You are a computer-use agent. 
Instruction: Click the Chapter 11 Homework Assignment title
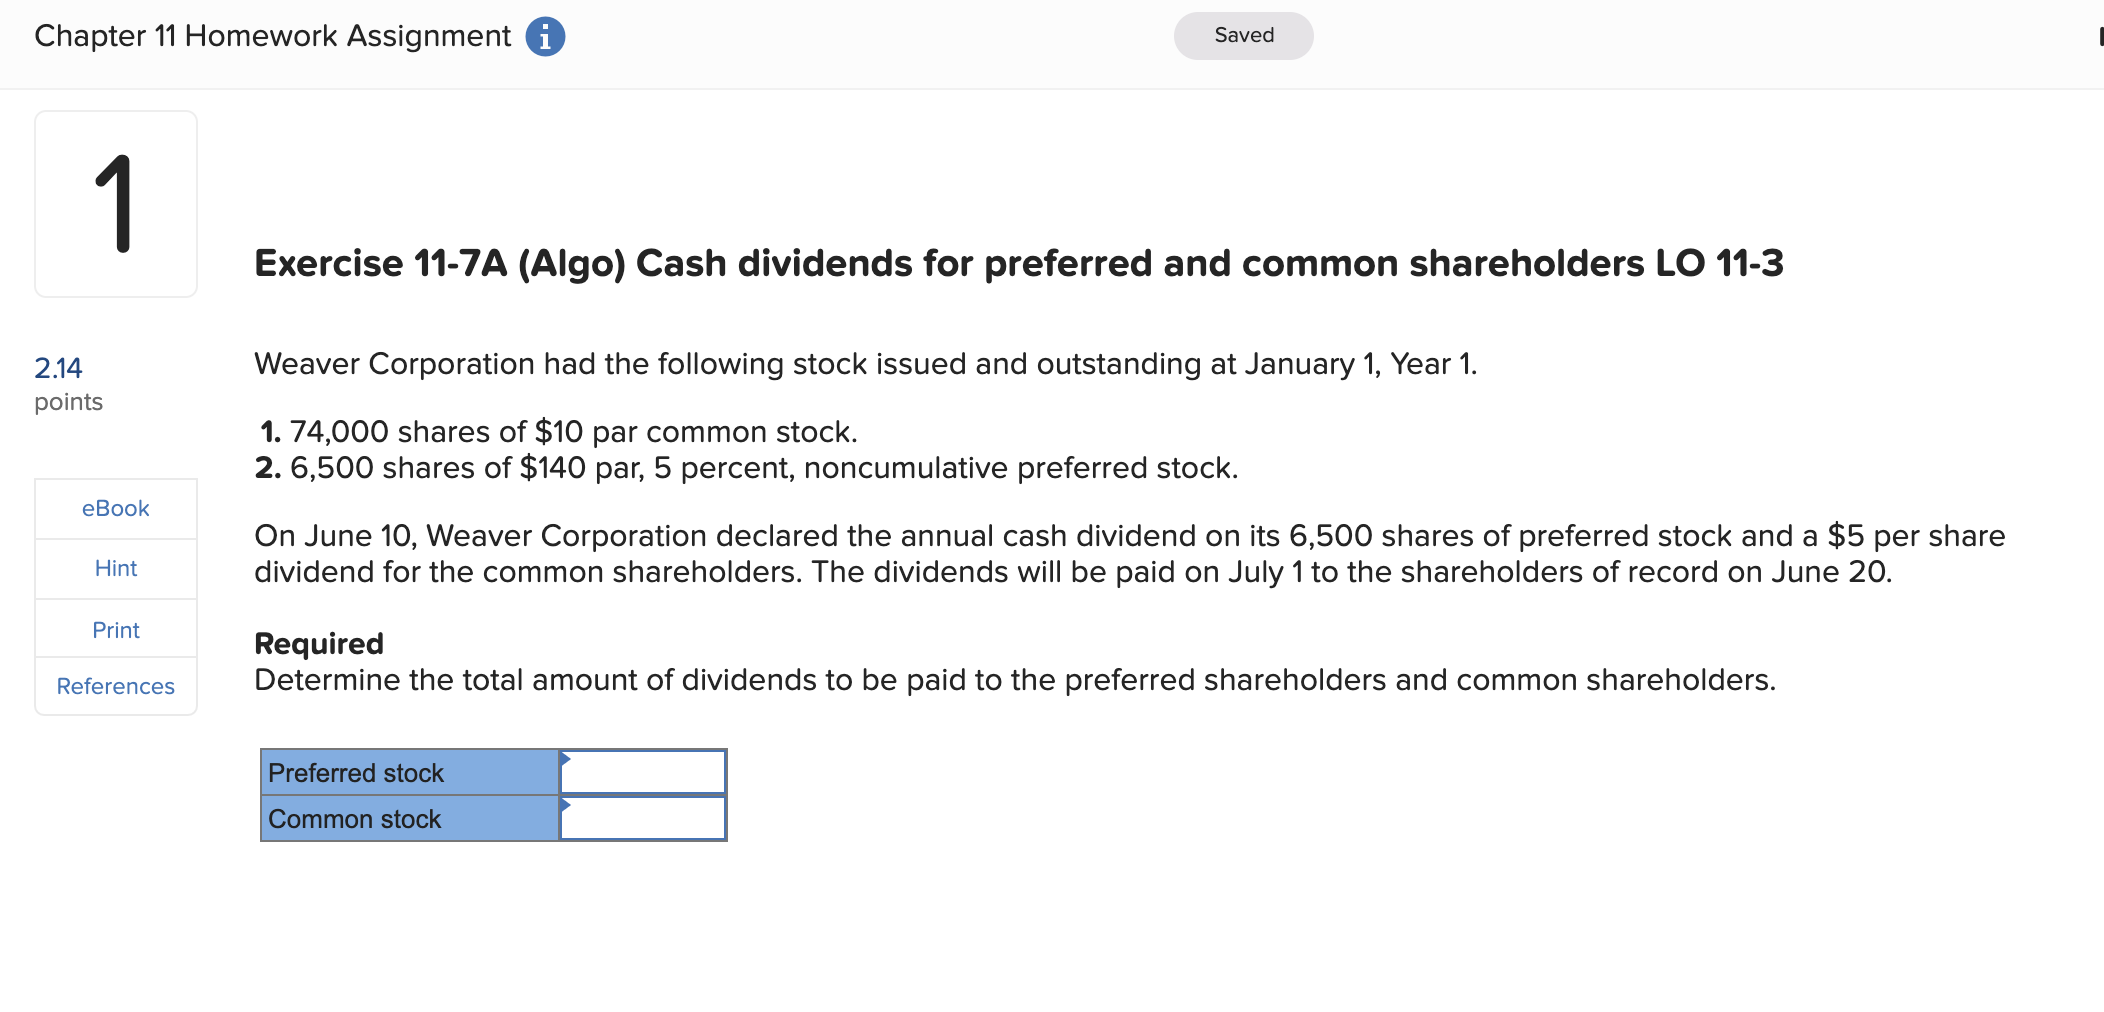272,36
